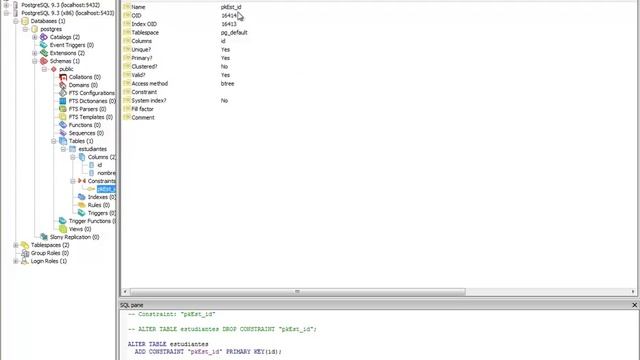Click the Columns node icon
The image size is (640, 360).
click(82, 157)
